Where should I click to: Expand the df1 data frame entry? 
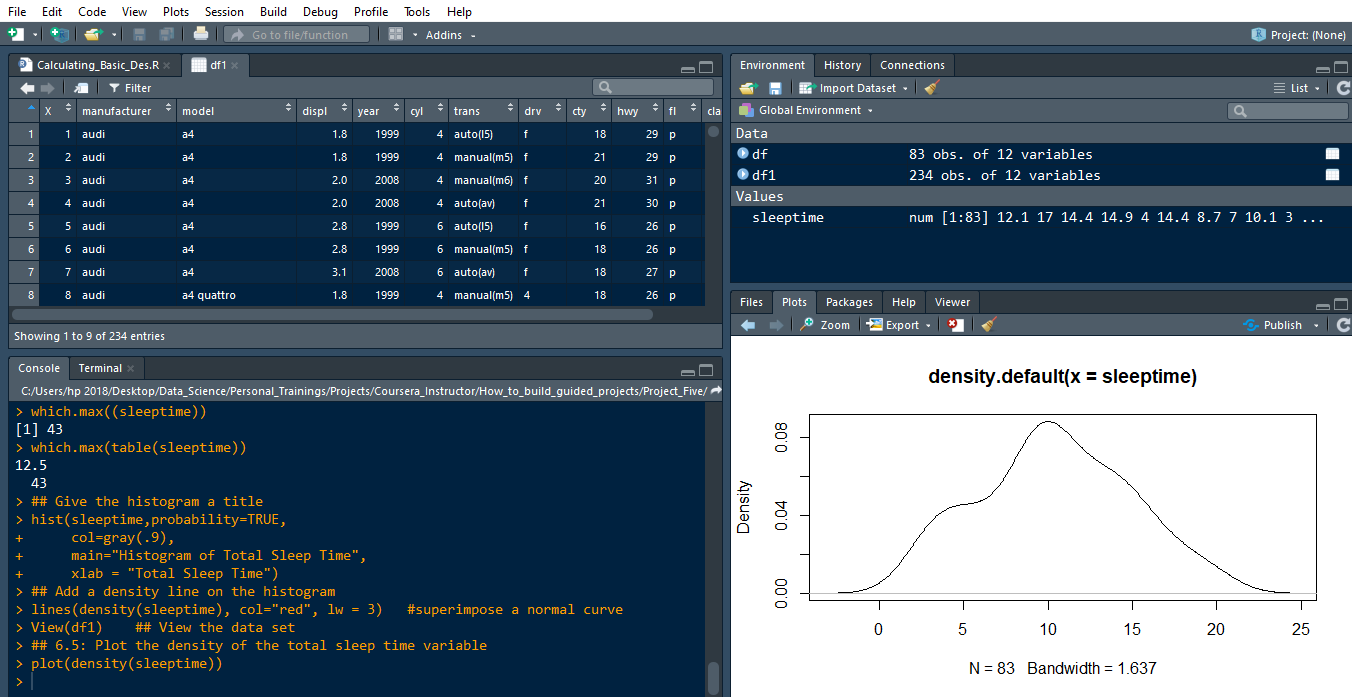click(743, 175)
